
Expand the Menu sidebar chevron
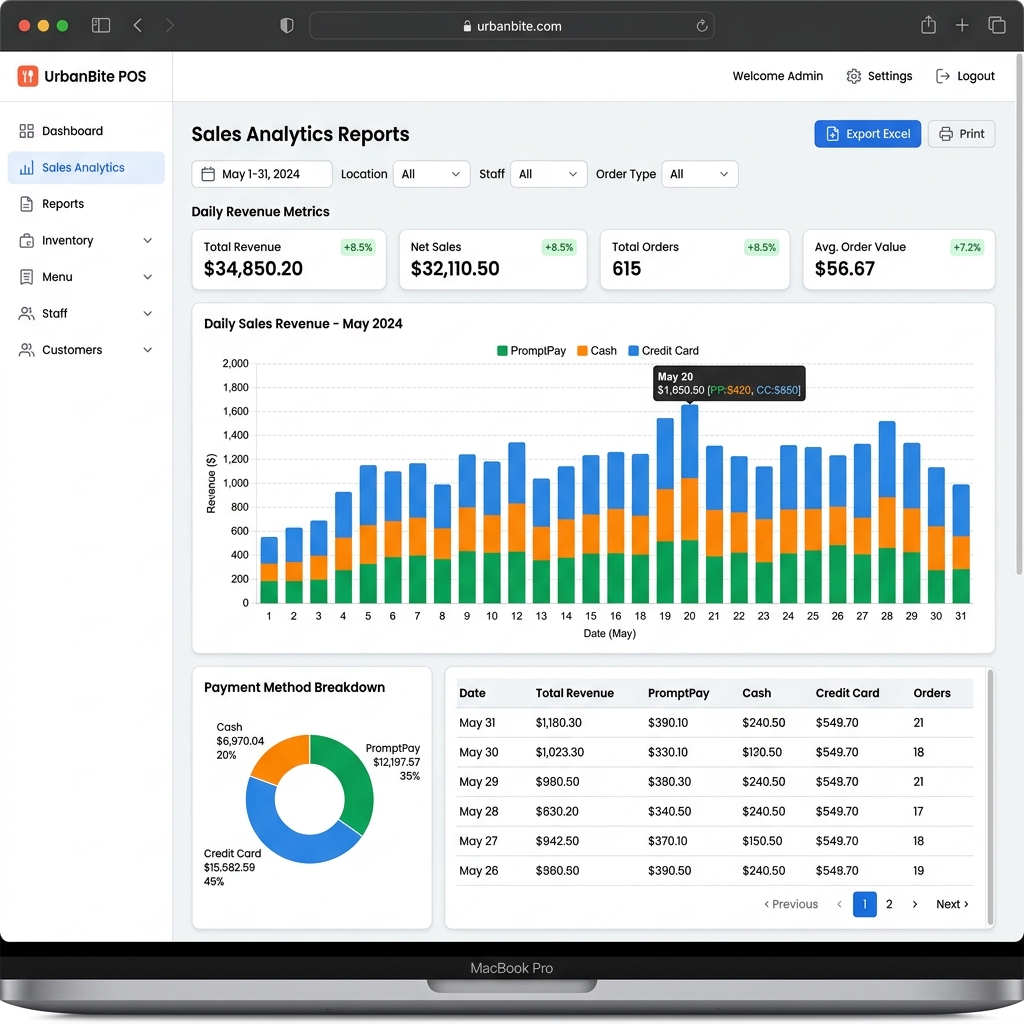pos(148,278)
